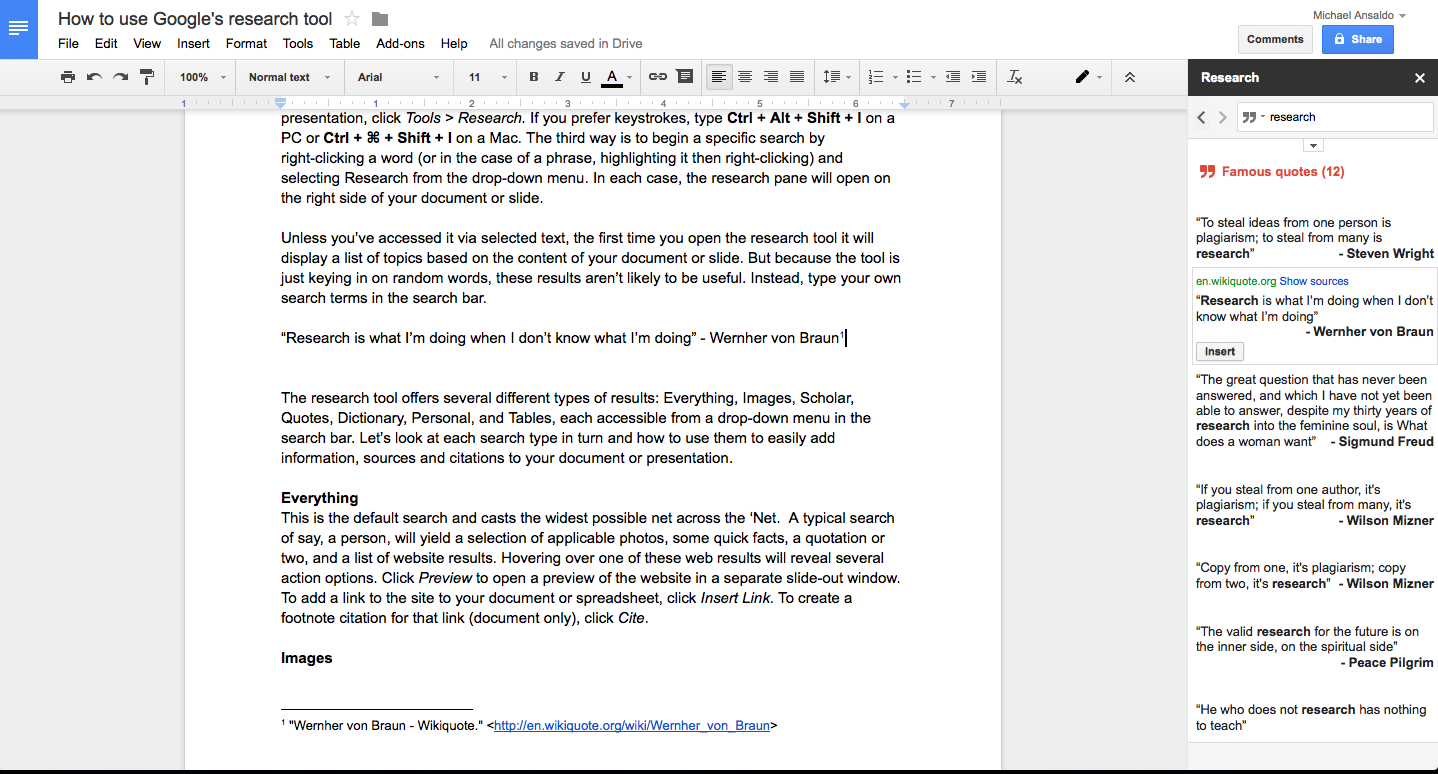The image size is (1438, 774).
Task: Apply a bulleted list
Action: pyautogui.click(x=913, y=77)
